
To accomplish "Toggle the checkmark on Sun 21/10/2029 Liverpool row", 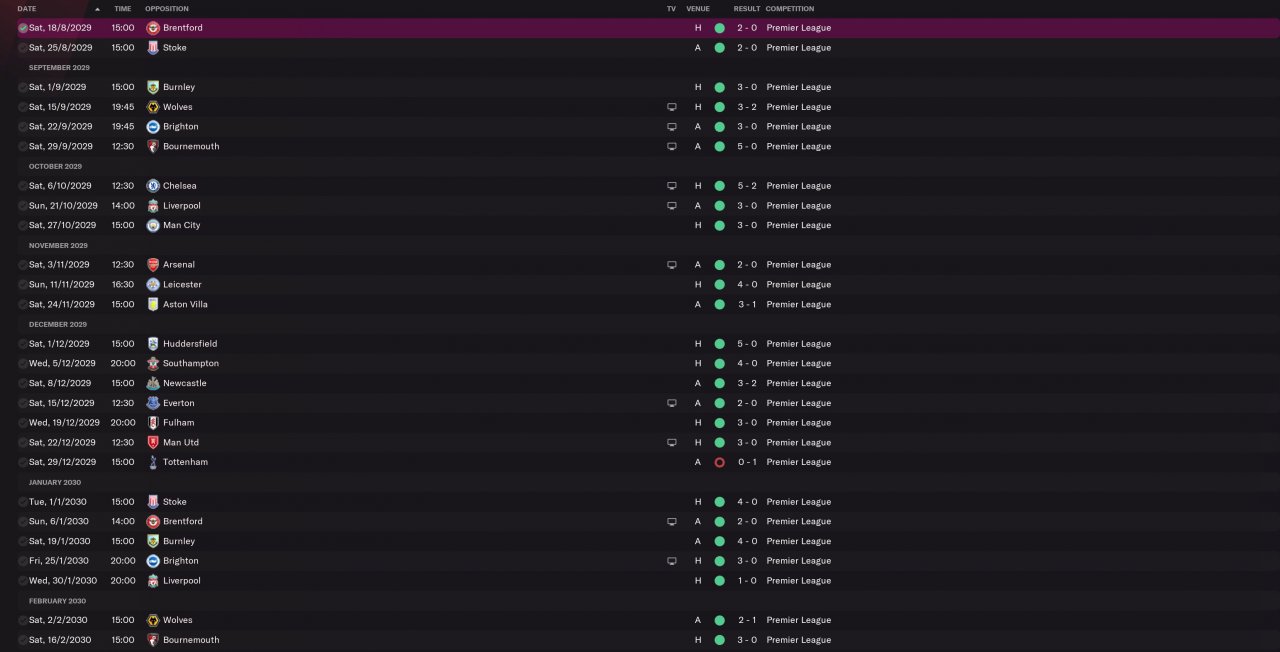I will pos(23,206).
